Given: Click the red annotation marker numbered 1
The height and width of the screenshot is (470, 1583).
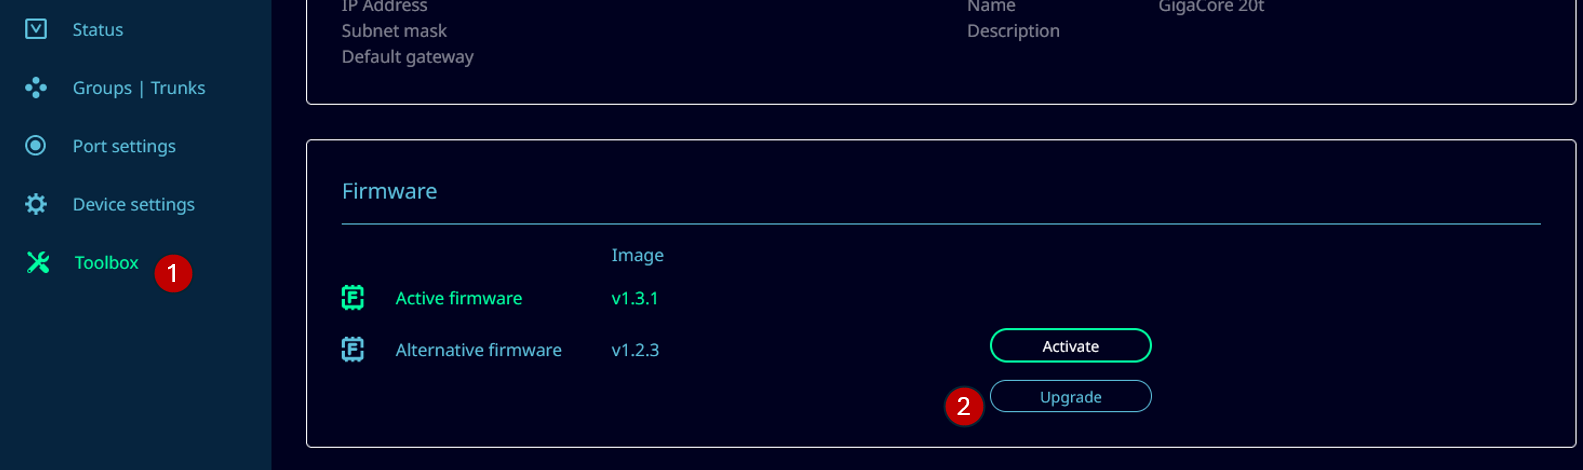Looking at the screenshot, I should click(x=173, y=273).
